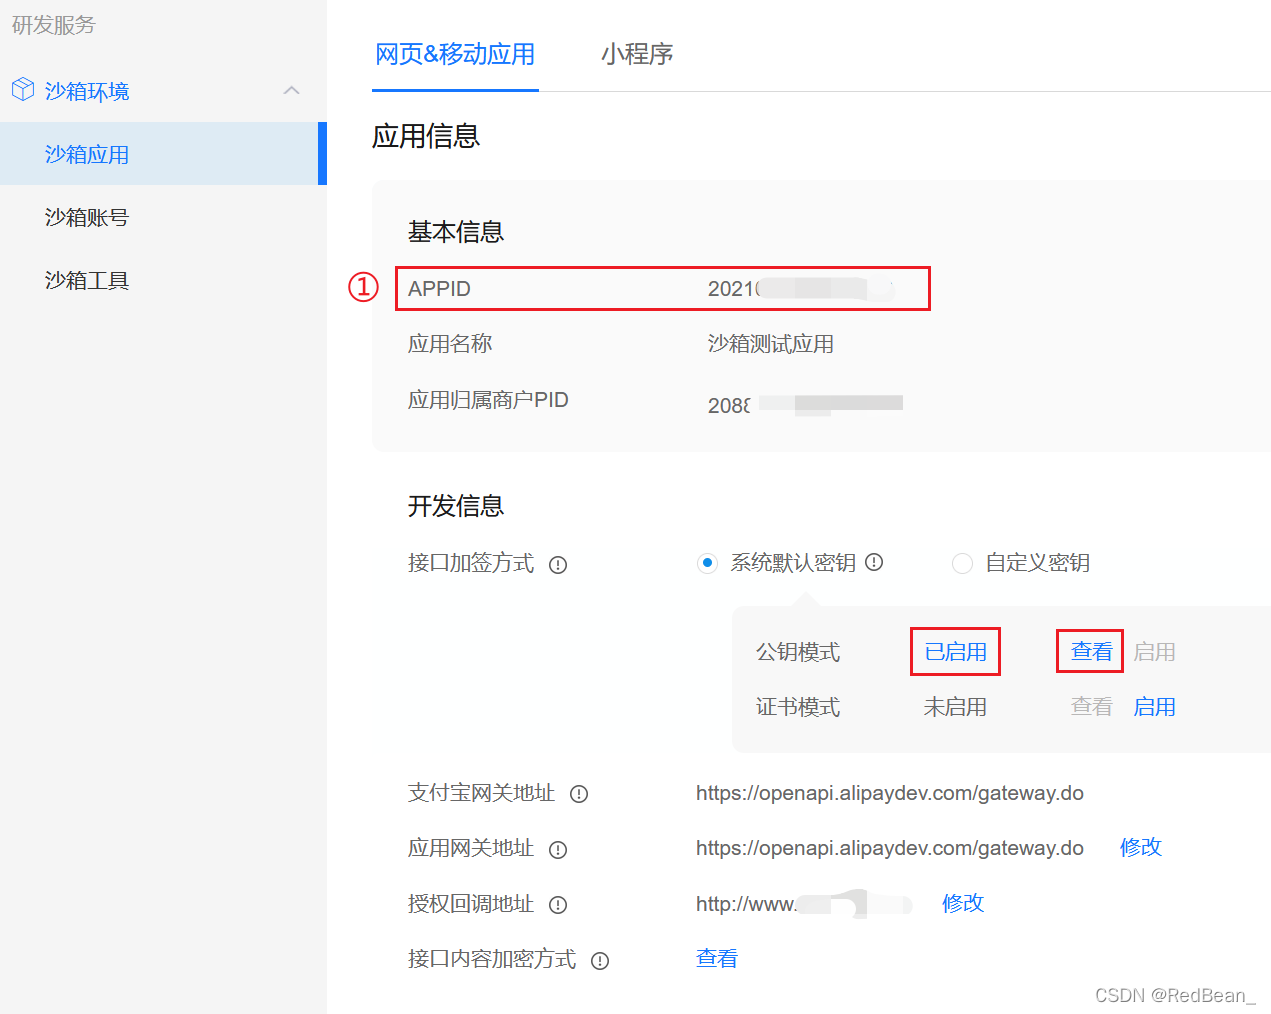This screenshot has height=1014, width=1271.
Task: Click the 基本信息 section heading
Action: (x=456, y=232)
